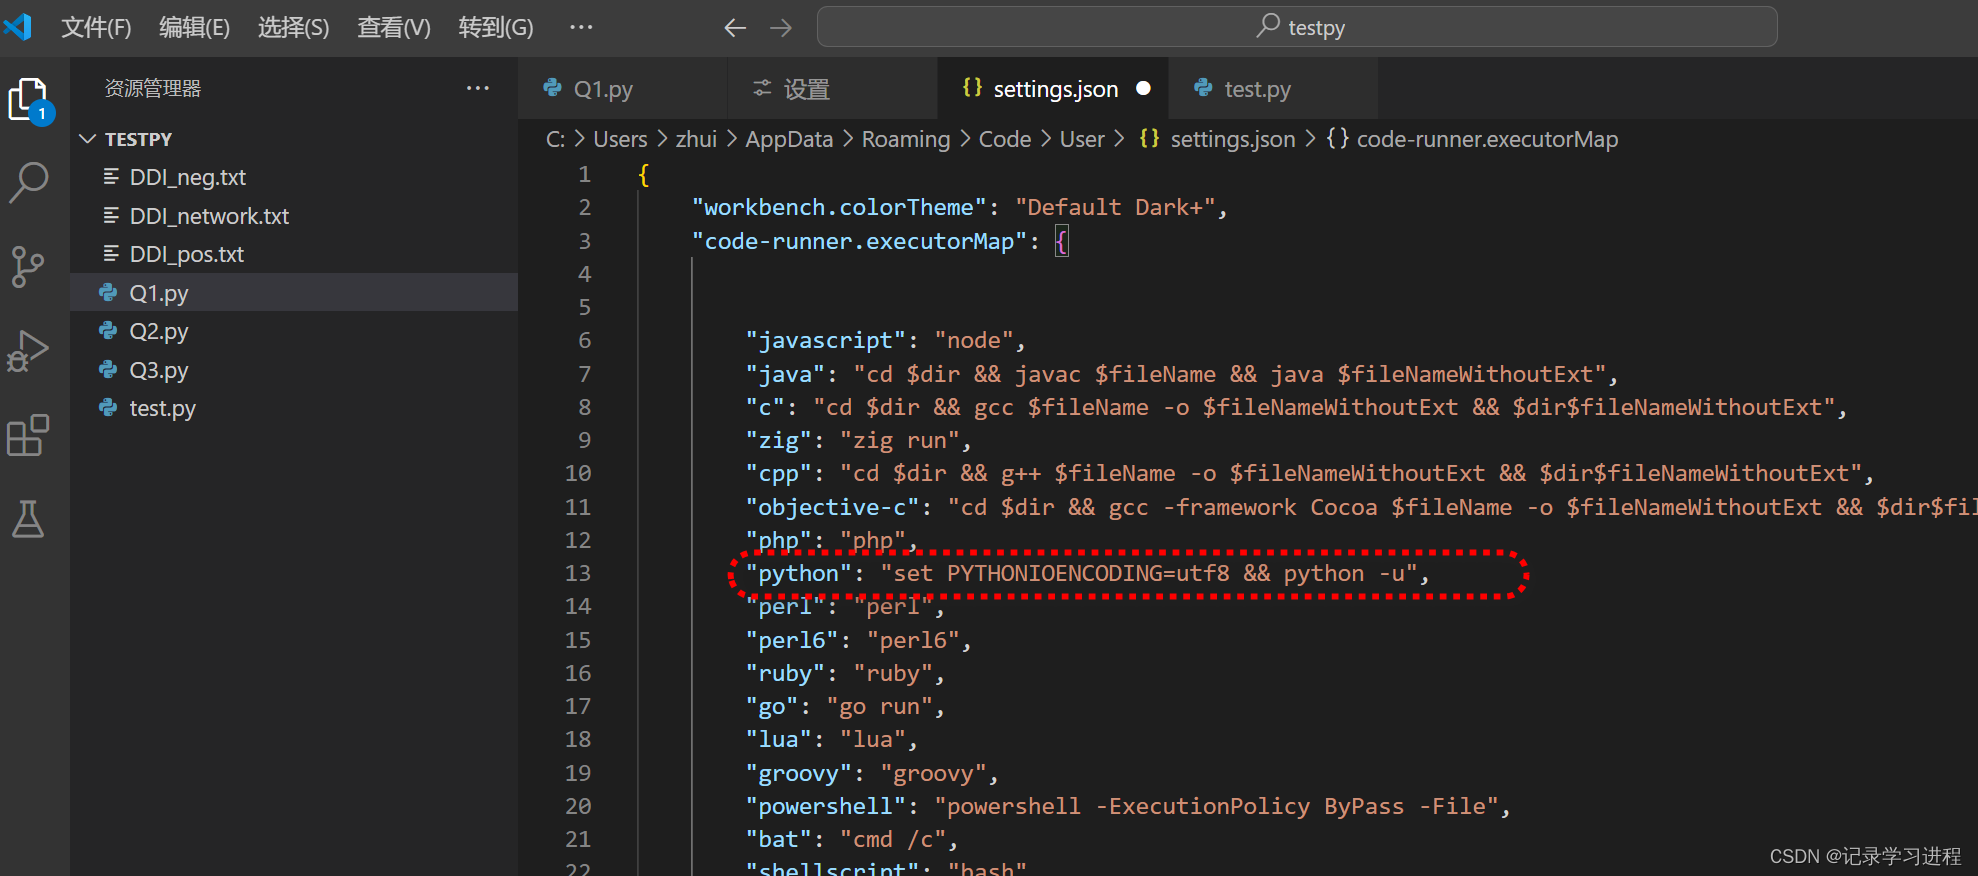
Task: Click the Python icon of the Q1.py tab
Action: (x=552, y=88)
